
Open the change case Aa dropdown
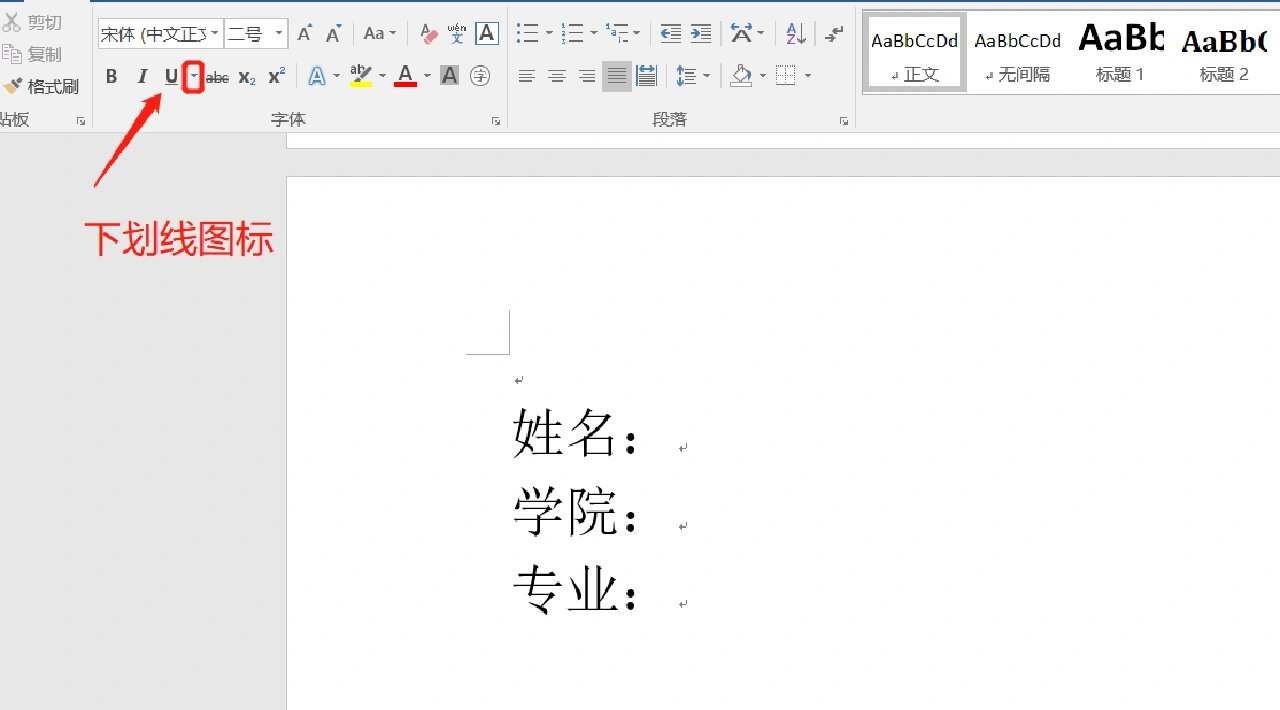point(379,34)
